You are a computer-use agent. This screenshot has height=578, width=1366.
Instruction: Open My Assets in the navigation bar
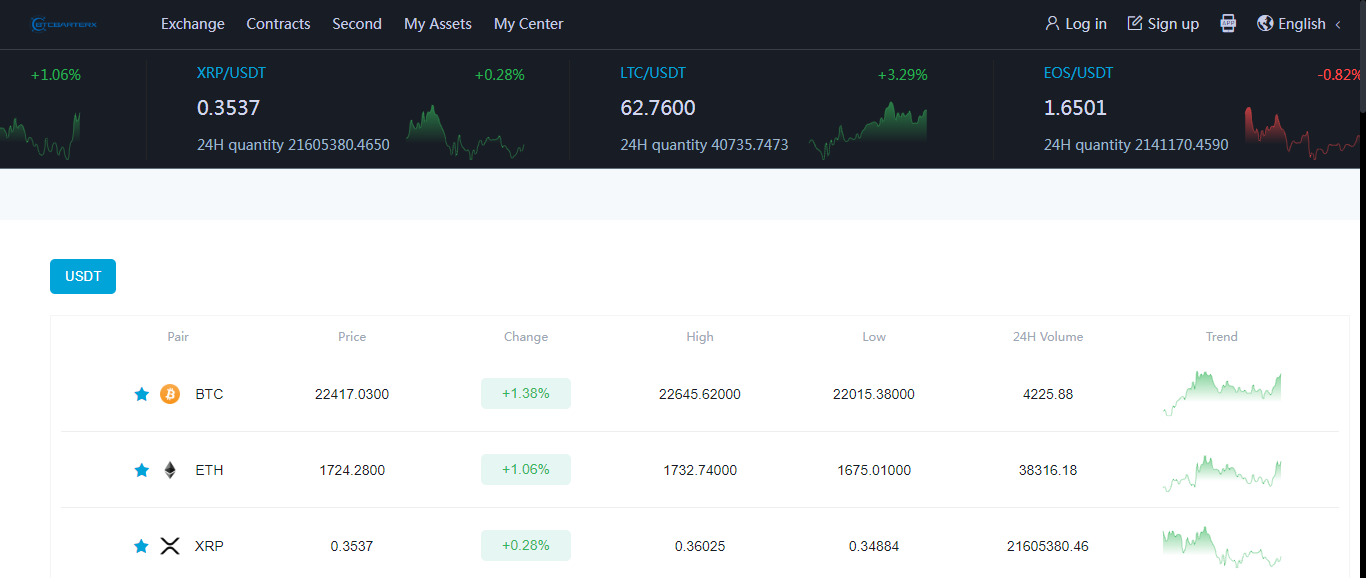point(437,24)
